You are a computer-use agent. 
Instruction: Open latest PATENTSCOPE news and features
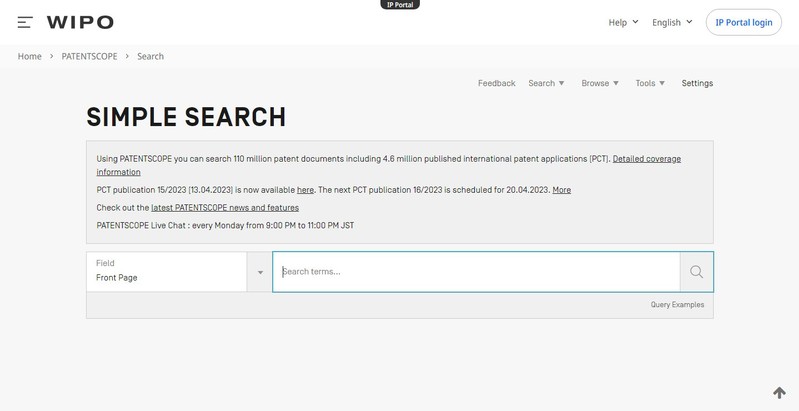(x=225, y=207)
